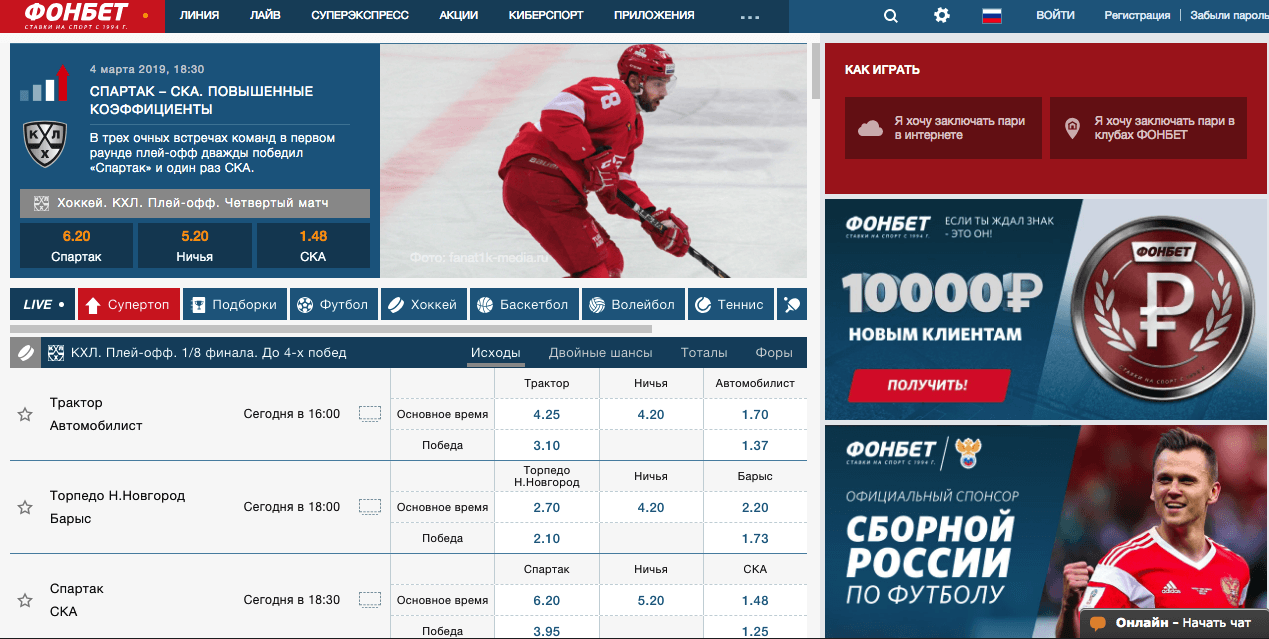The width and height of the screenshot is (1269, 639).
Task: Select odds 2.70 for Торпедо Н.Новгород
Action: [547, 507]
